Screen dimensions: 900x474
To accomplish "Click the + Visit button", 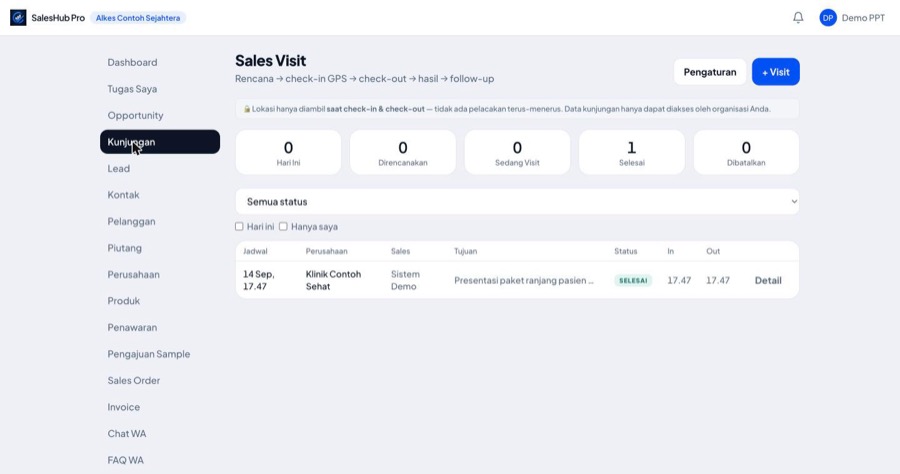I will coord(775,72).
